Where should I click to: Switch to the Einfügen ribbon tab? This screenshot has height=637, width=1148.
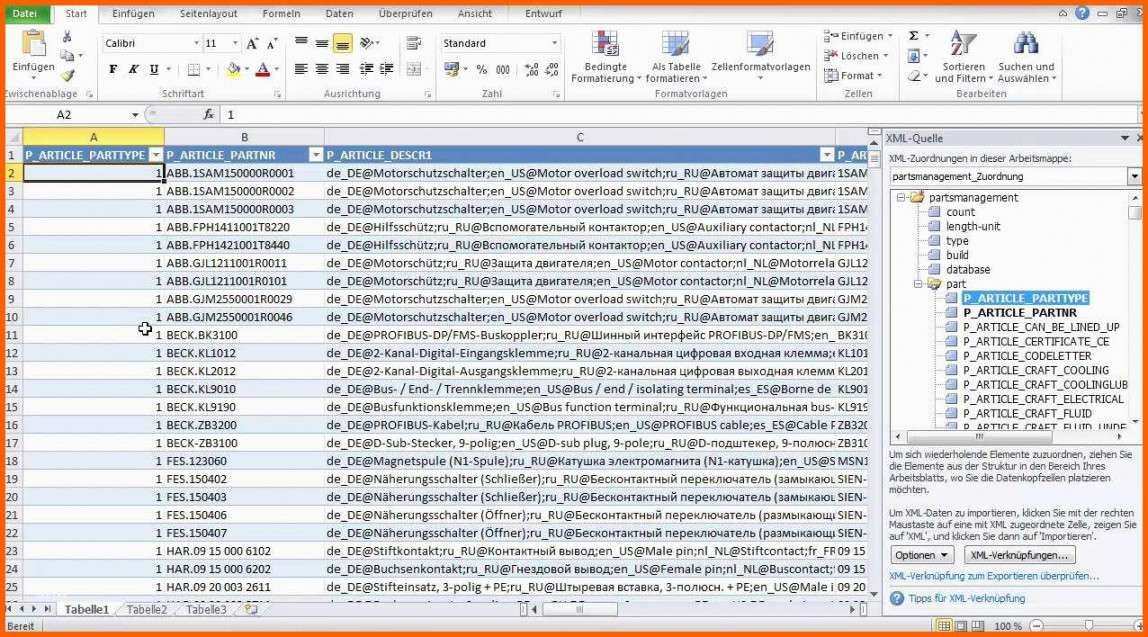pyautogui.click(x=133, y=13)
